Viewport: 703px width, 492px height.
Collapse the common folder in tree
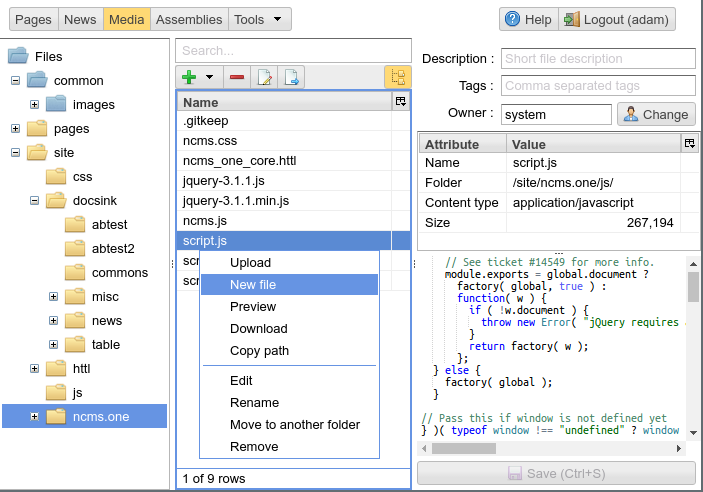pyautogui.click(x=16, y=81)
